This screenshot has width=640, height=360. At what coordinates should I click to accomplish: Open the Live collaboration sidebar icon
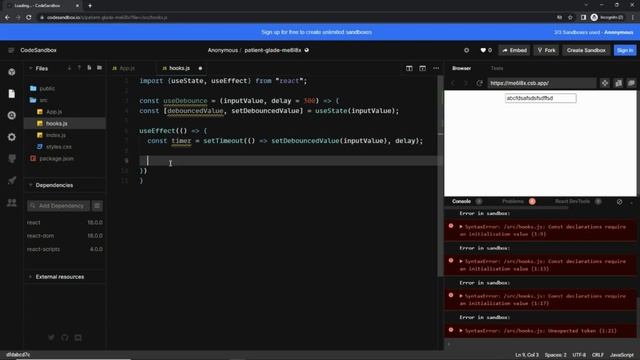11,202
